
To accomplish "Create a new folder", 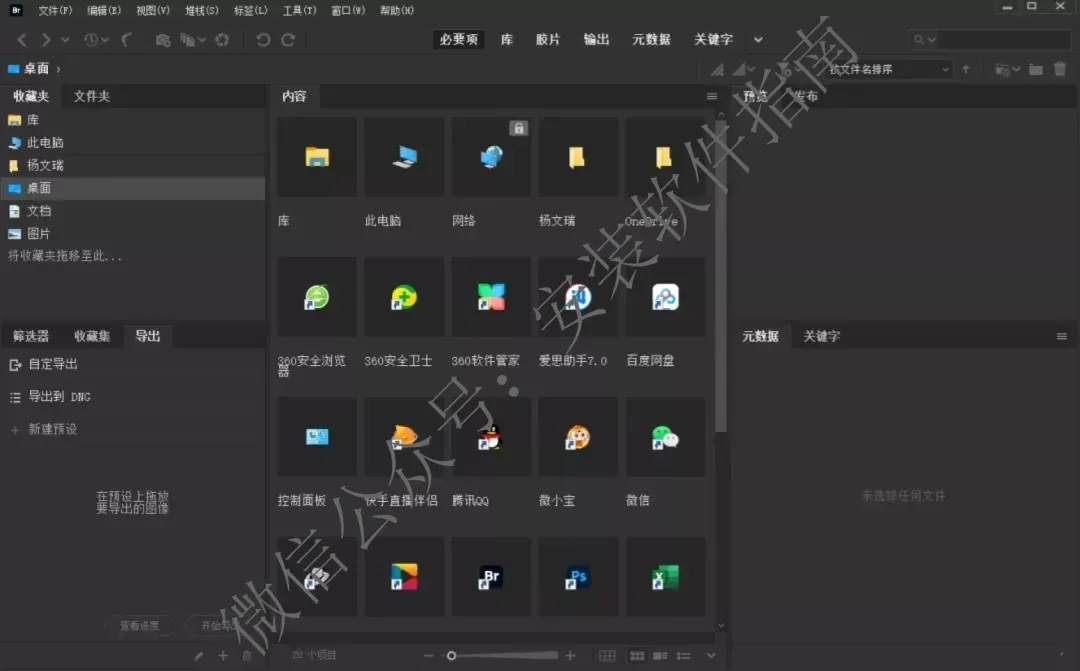I will pyautogui.click(x=1035, y=69).
